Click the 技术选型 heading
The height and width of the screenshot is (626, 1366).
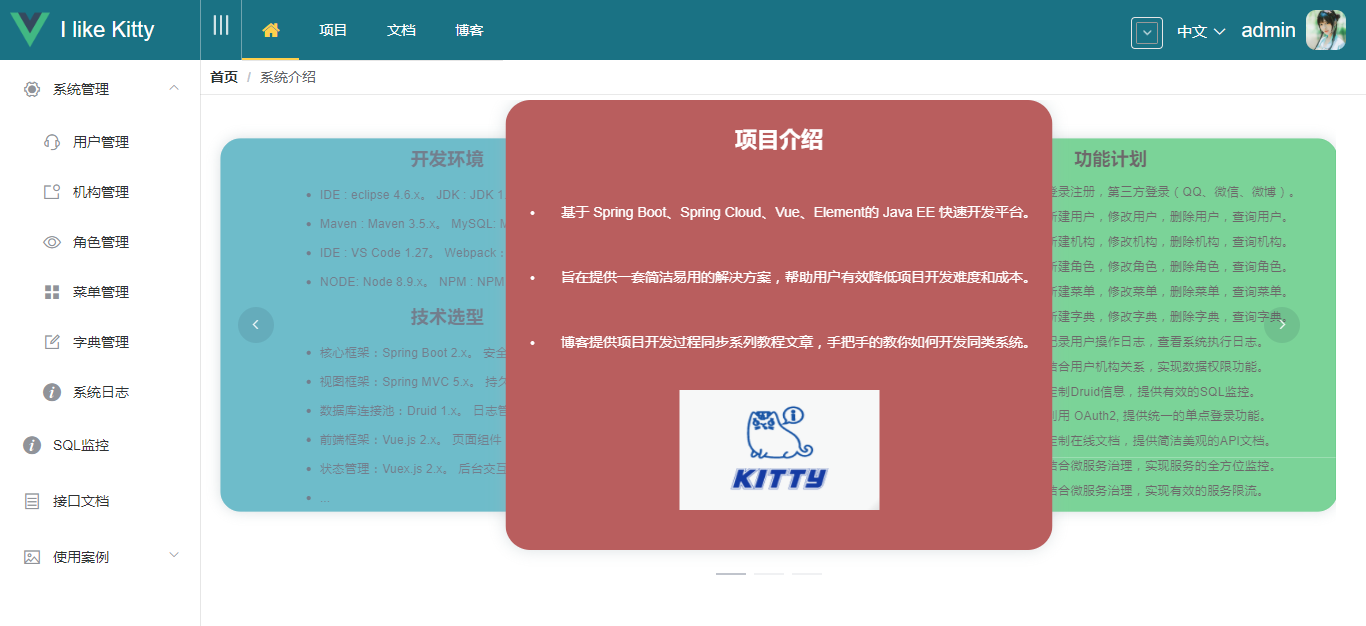pyautogui.click(x=447, y=317)
